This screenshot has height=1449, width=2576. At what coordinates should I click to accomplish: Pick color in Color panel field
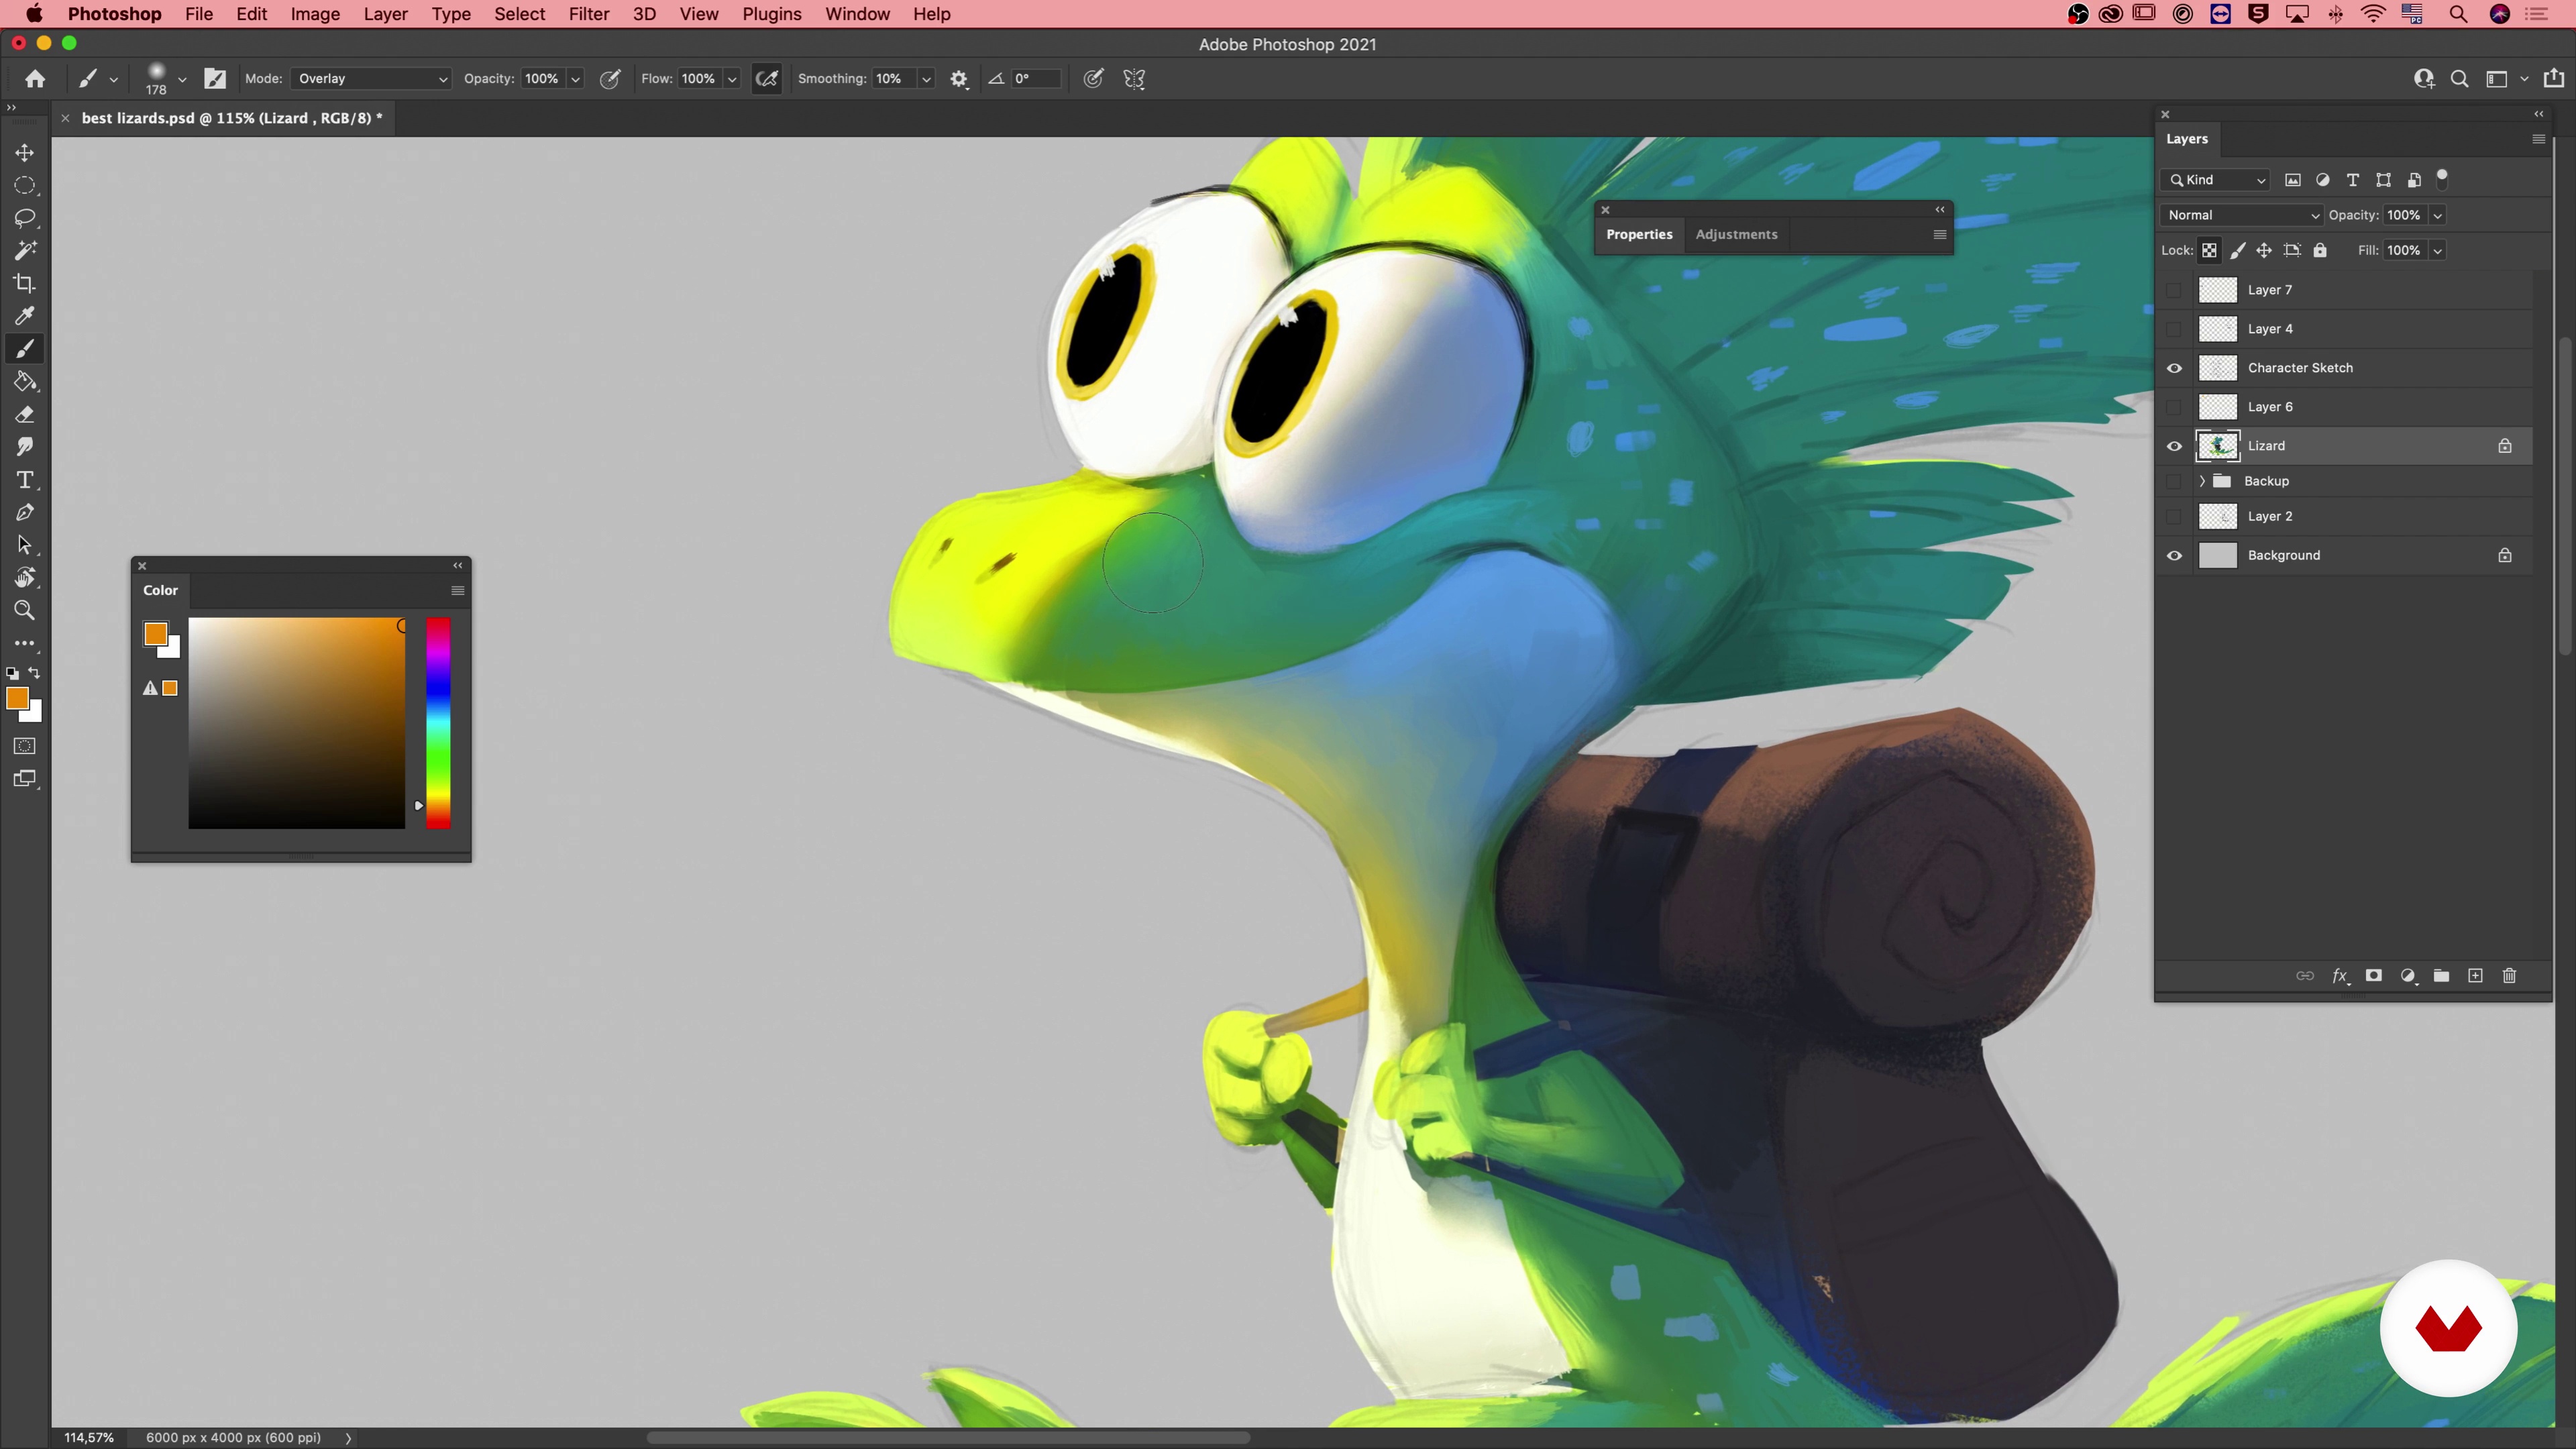297,723
